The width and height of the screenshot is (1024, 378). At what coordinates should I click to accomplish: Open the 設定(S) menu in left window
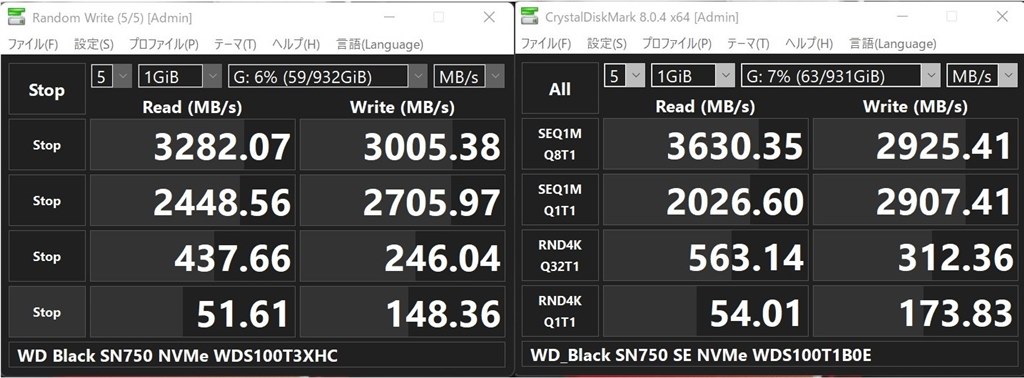[x=93, y=44]
